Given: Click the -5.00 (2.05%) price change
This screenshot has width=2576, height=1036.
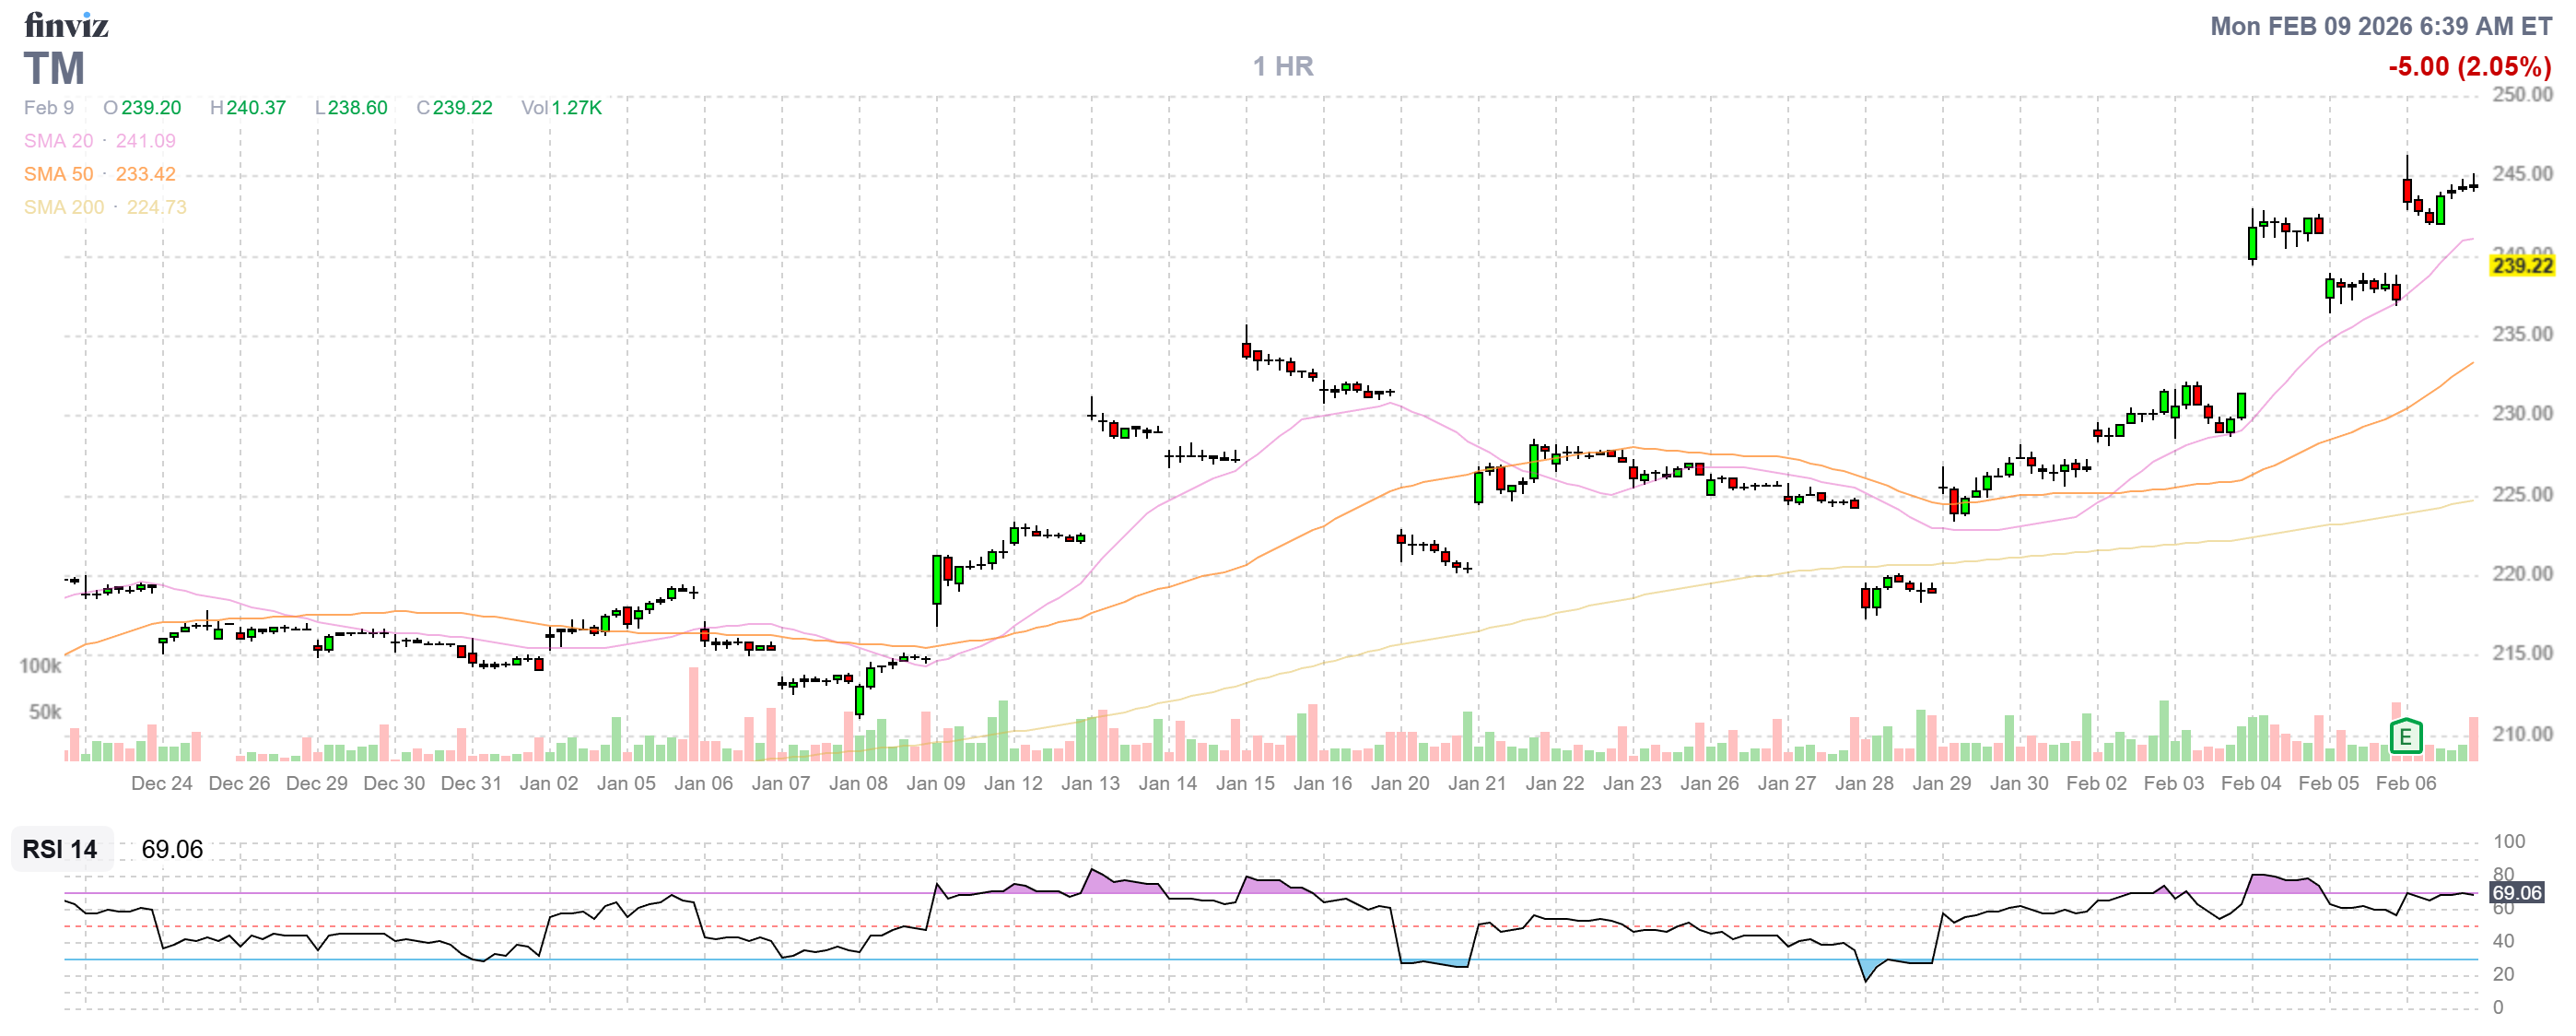Looking at the screenshot, I should coord(2469,67).
